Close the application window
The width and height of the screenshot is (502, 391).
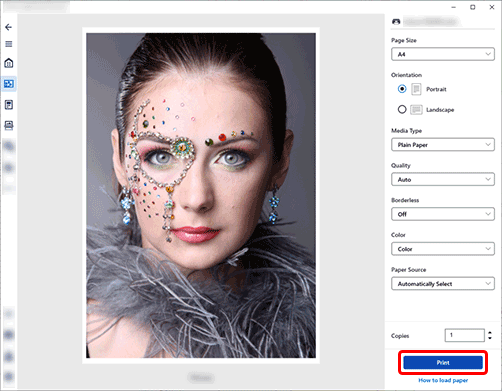click(492, 7)
